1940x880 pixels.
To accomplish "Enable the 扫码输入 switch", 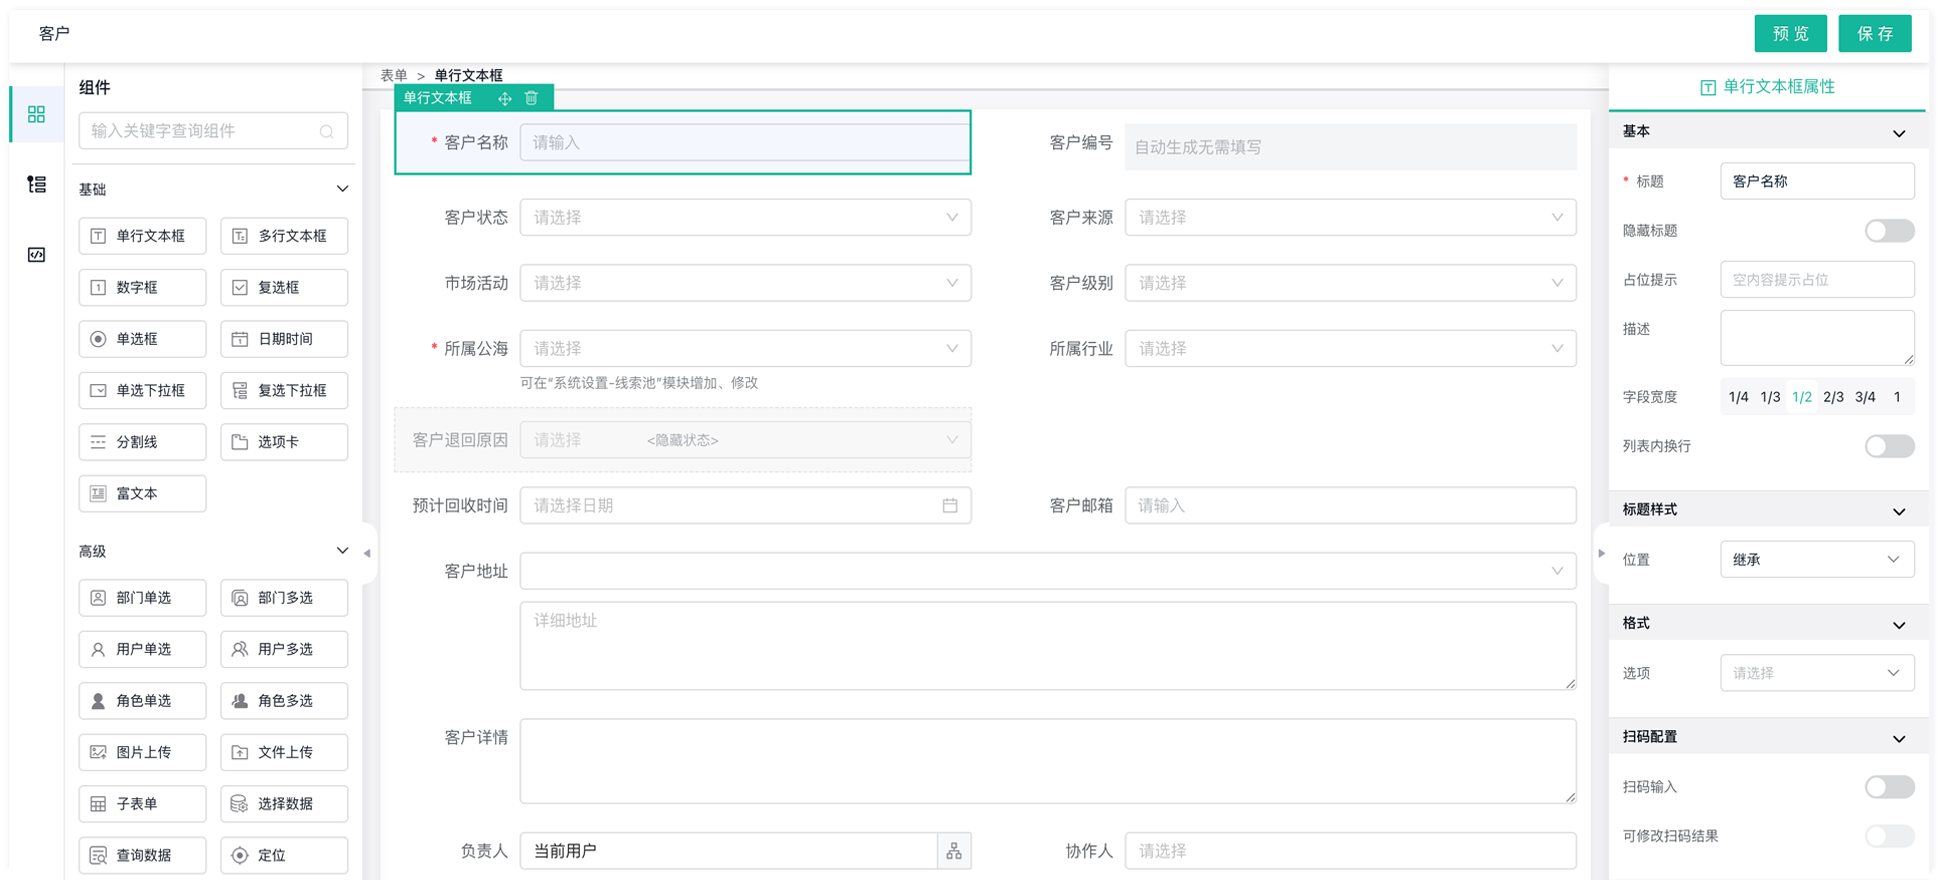I will (x=1889, y=787).
